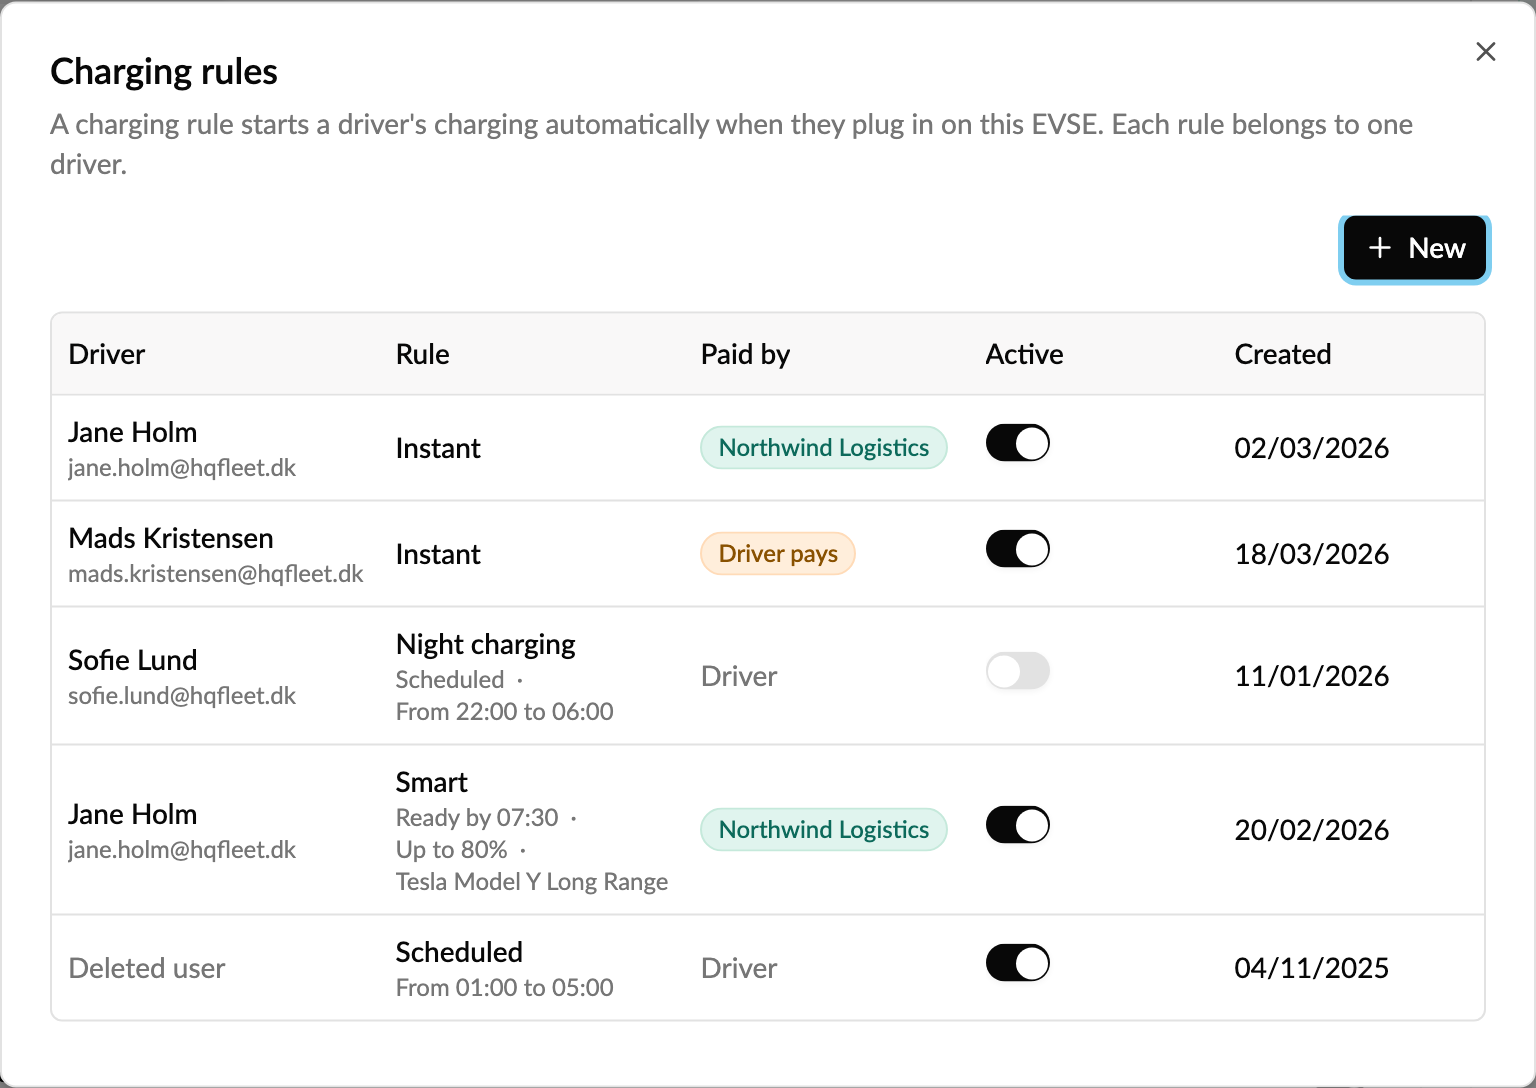Click the Instant rule text in Mads Kristensen's row
Image resolution: width=1536 pixels, height=1088 pixels.
tap(438, 554)
